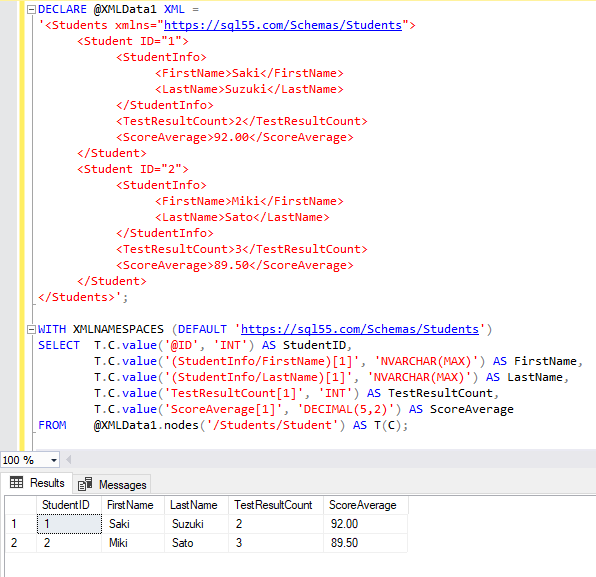Select the ScoreAverage column header
The width and height of the screenshot is (596, 577).
tap(366, 505)
